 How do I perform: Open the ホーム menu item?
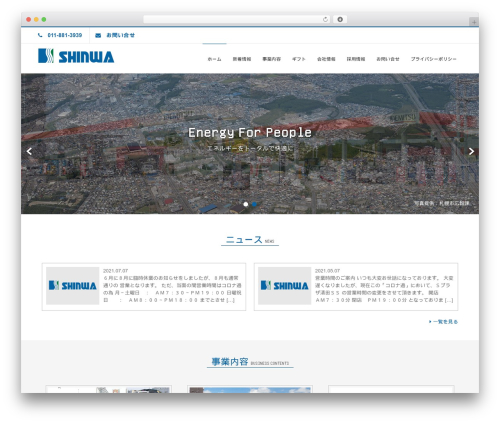coord(214,59)
